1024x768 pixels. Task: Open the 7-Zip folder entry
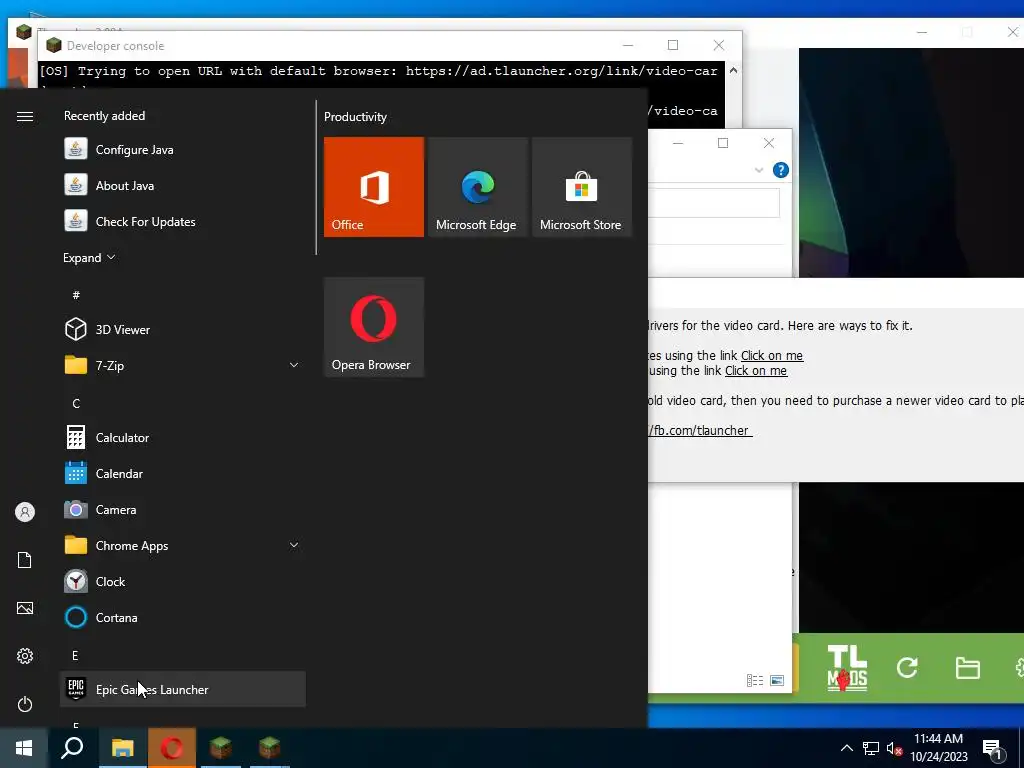coord(183,365)
